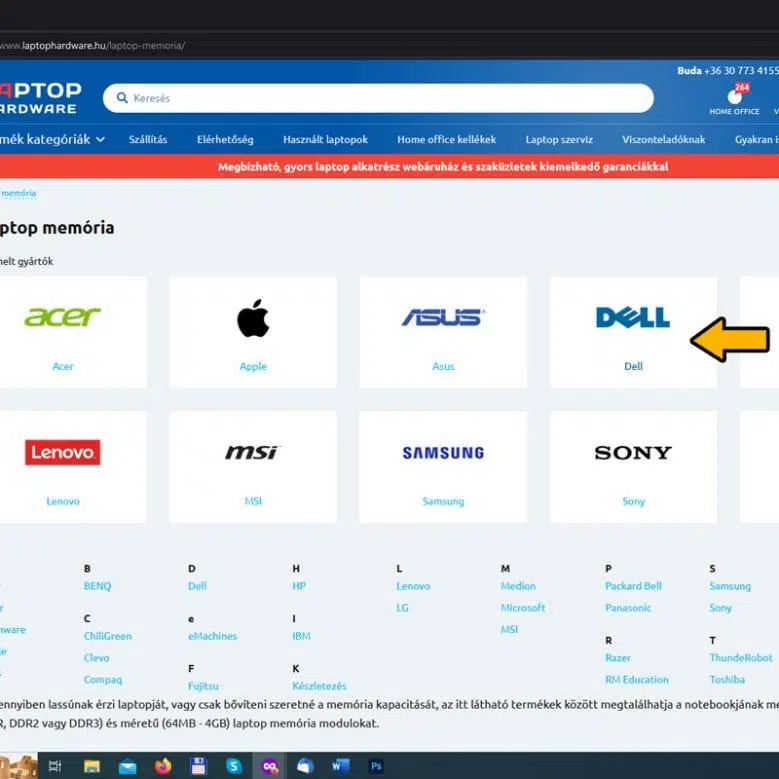Viewport: 779px width, 779px height.
Task: Click the 'Laptop memória' page heading
Action: (x=57, y=228)
